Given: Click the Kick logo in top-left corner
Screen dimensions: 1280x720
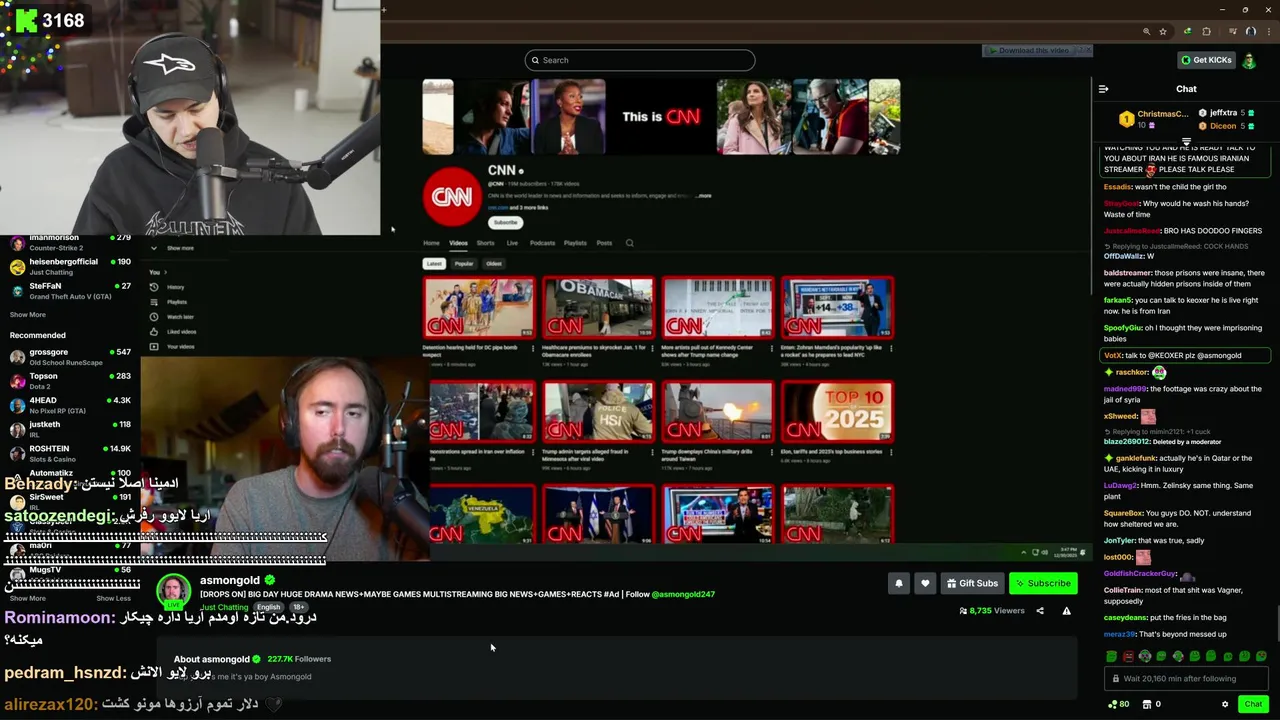Looking at the screenshot, I should (x=26, y=20).
